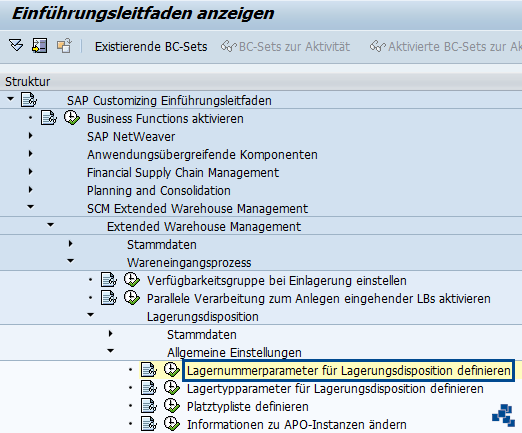Select Lagertypparameter für Lagerungsdisposition definieren

click(335, 389)
